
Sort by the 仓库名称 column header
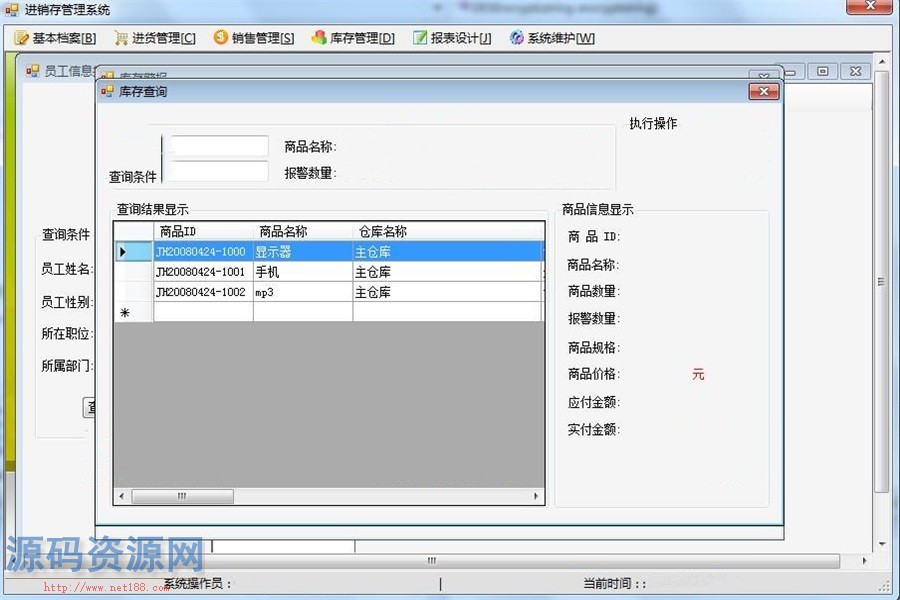coord(448,231)
